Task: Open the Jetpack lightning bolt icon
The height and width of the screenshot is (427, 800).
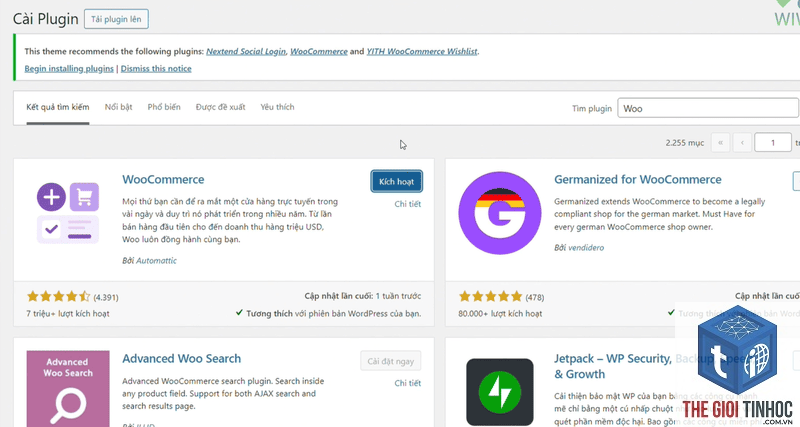Action: [x=500, y=392]
